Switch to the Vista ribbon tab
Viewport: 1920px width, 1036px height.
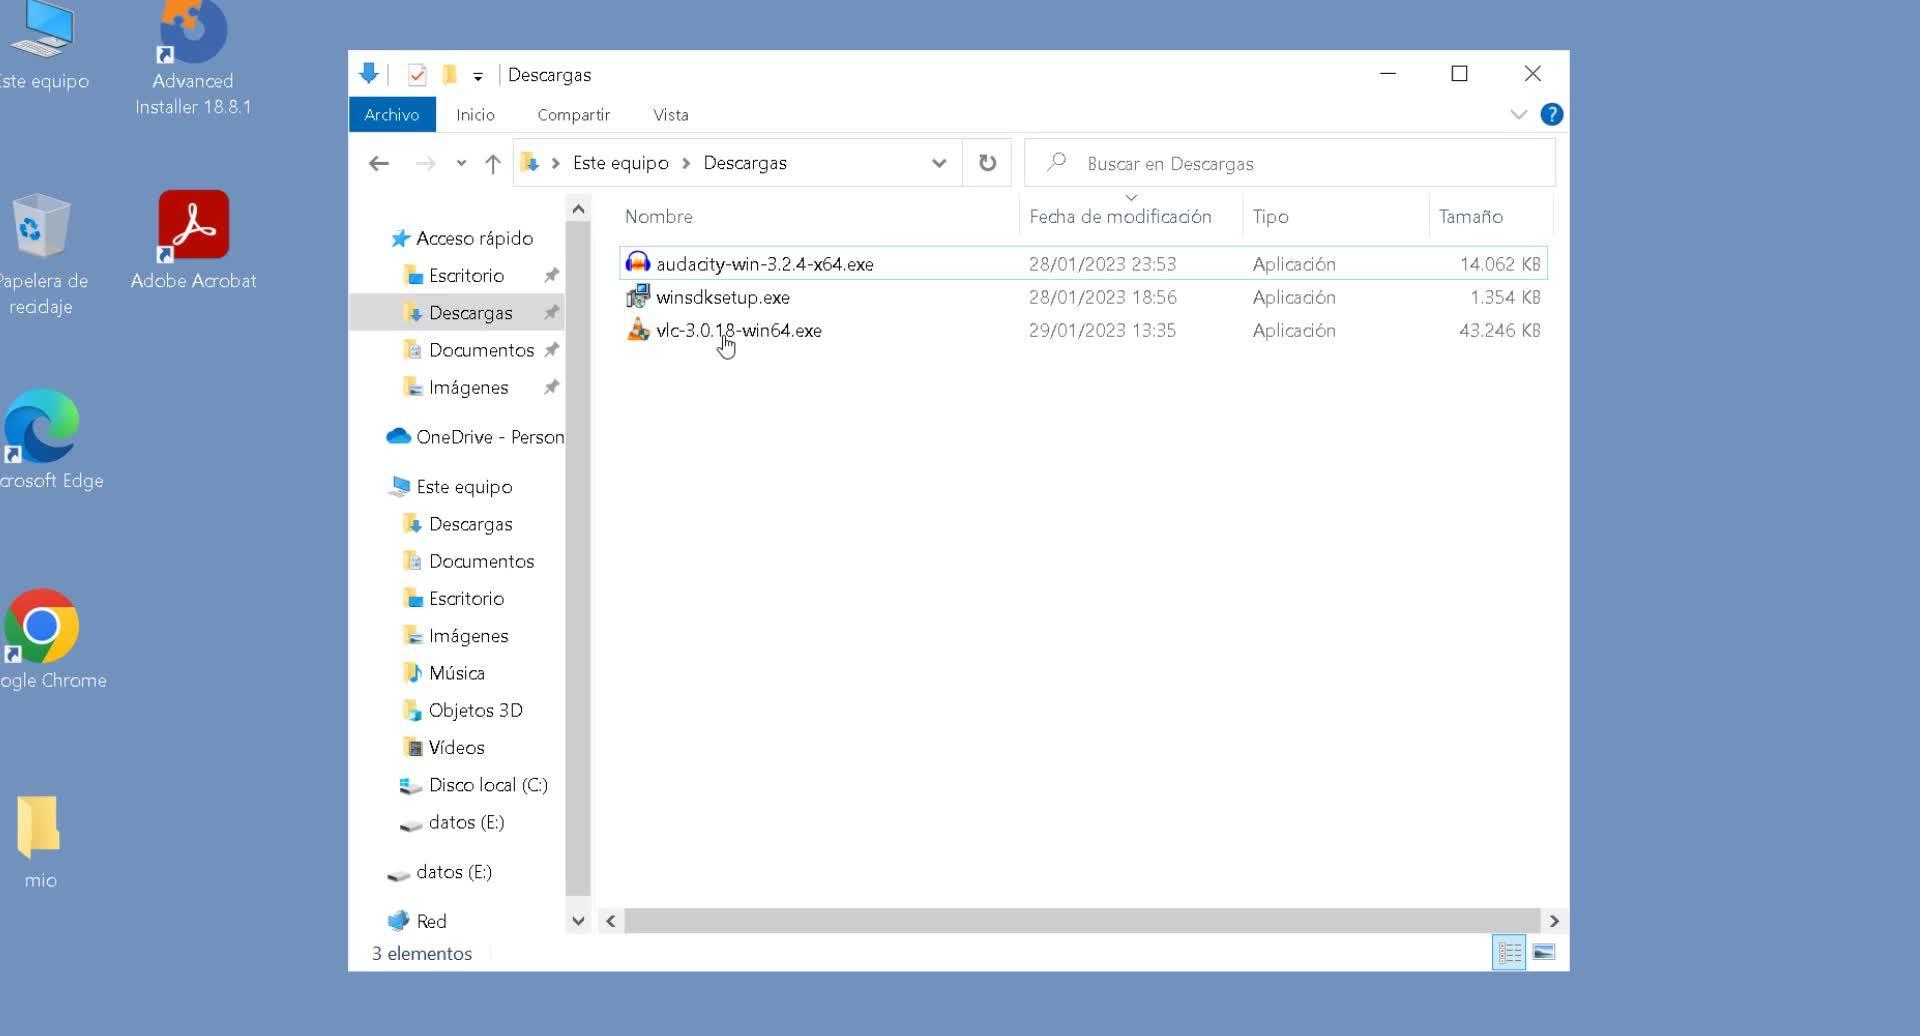pyautogui.click(x=671, y=115)
